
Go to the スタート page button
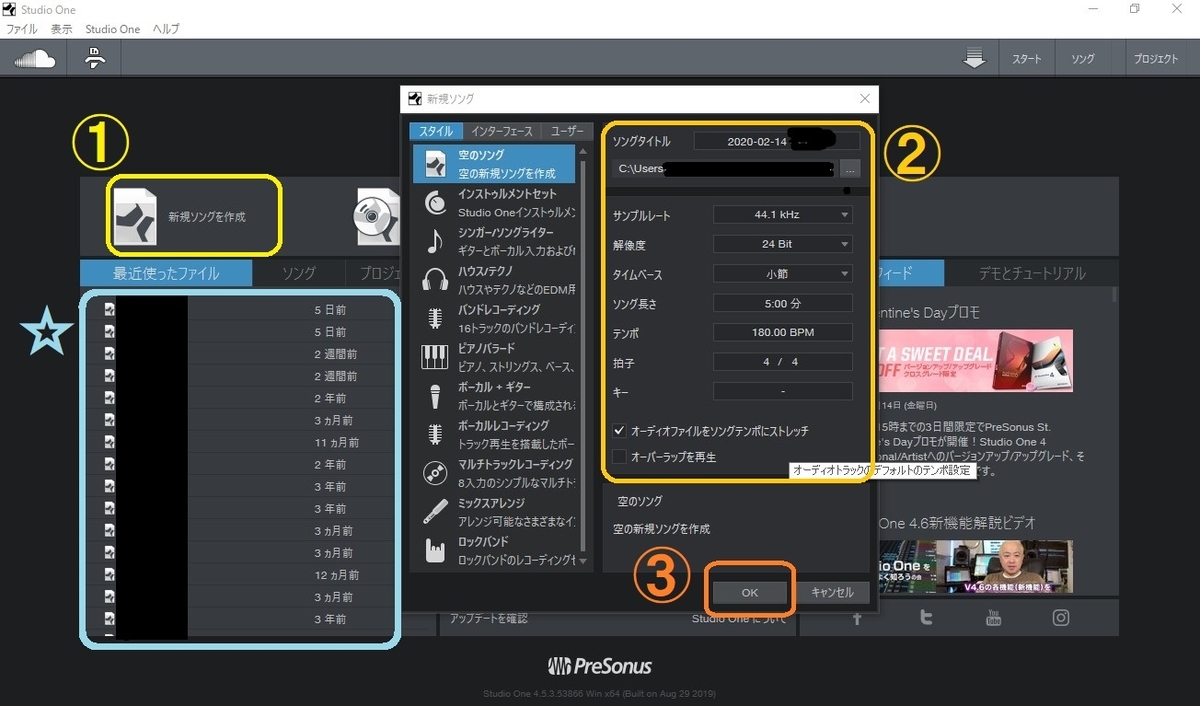click(1026, 59)
